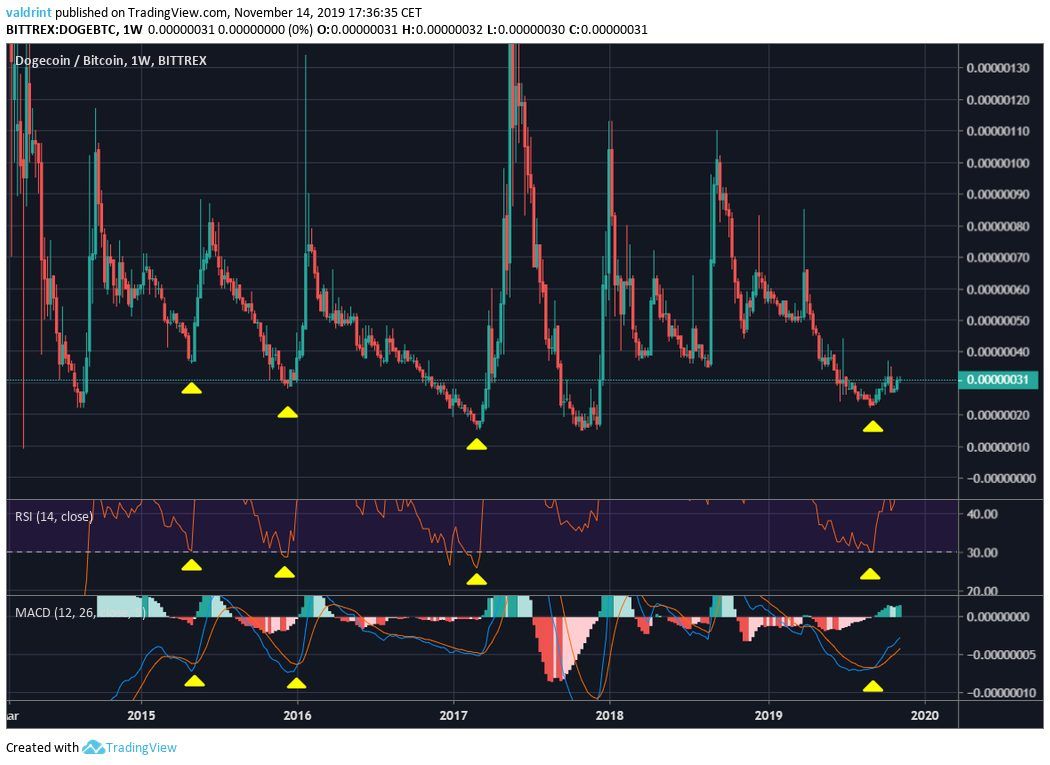This screenshot has height=765, width=1050.
Task: Open valdrint's profile
Action: tap(27, 11)
